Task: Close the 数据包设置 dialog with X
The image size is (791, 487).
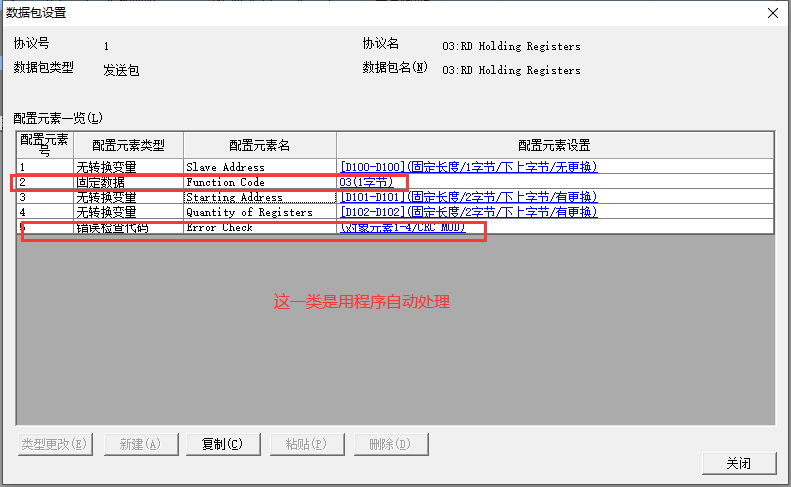Action: tap(771, 13)
